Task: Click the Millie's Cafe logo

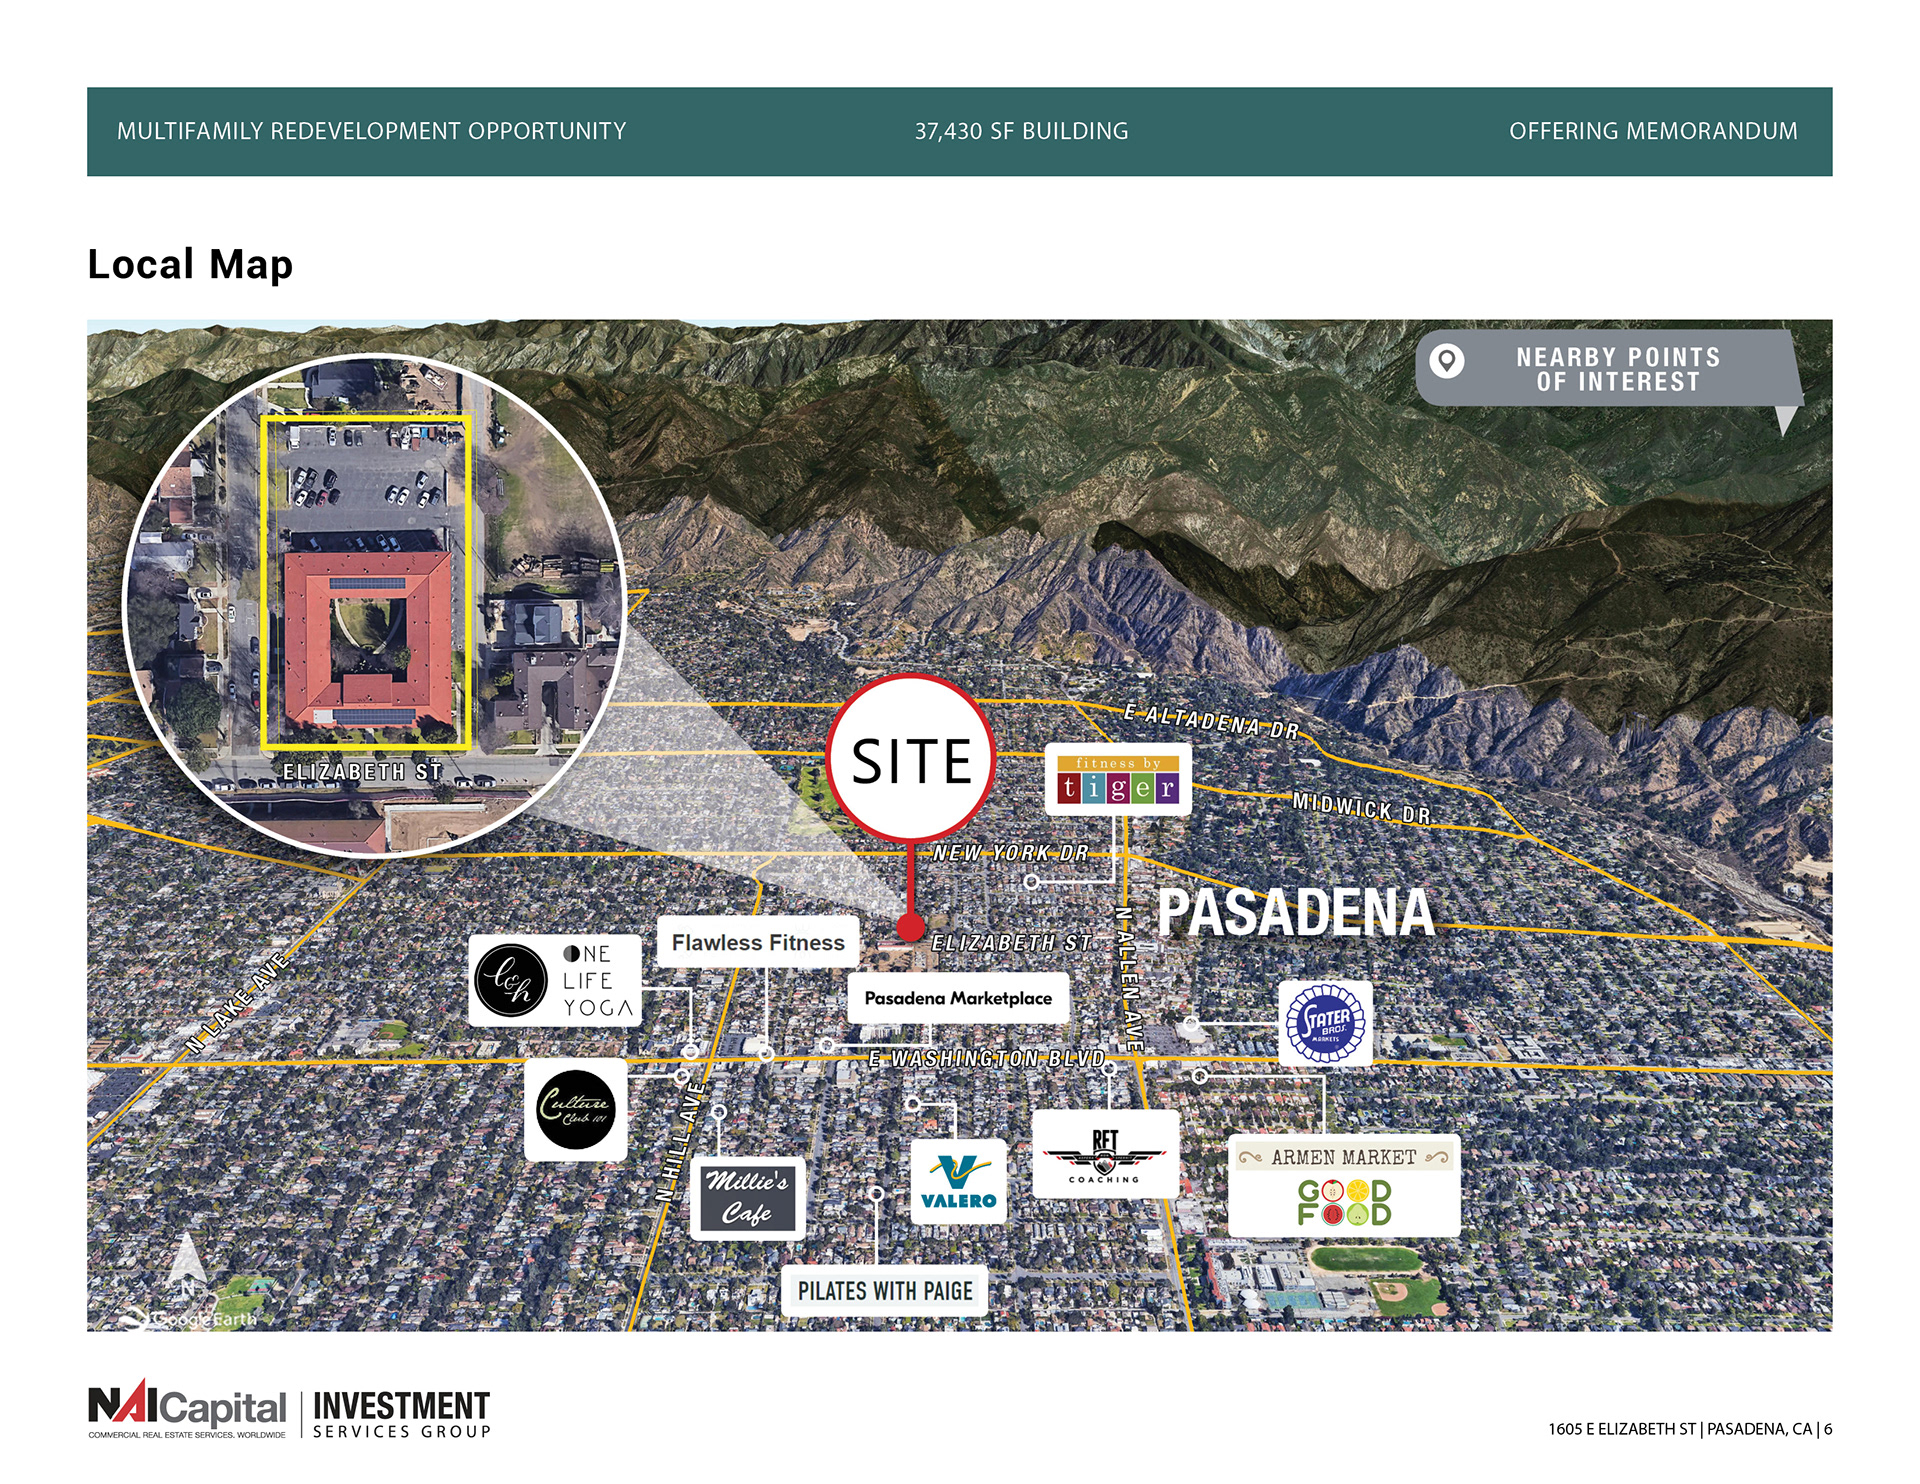Action: tap(747, 1198)
